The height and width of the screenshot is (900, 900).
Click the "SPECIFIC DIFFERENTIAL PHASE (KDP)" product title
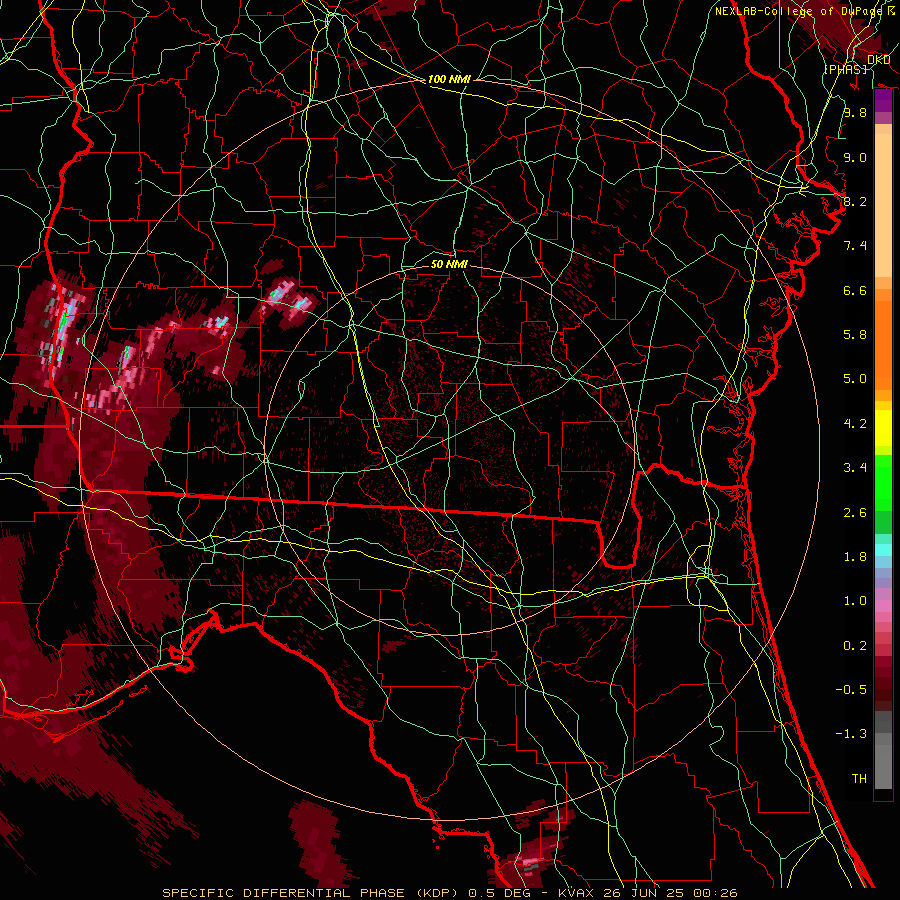pyautogui.click(x=309, y=893)
